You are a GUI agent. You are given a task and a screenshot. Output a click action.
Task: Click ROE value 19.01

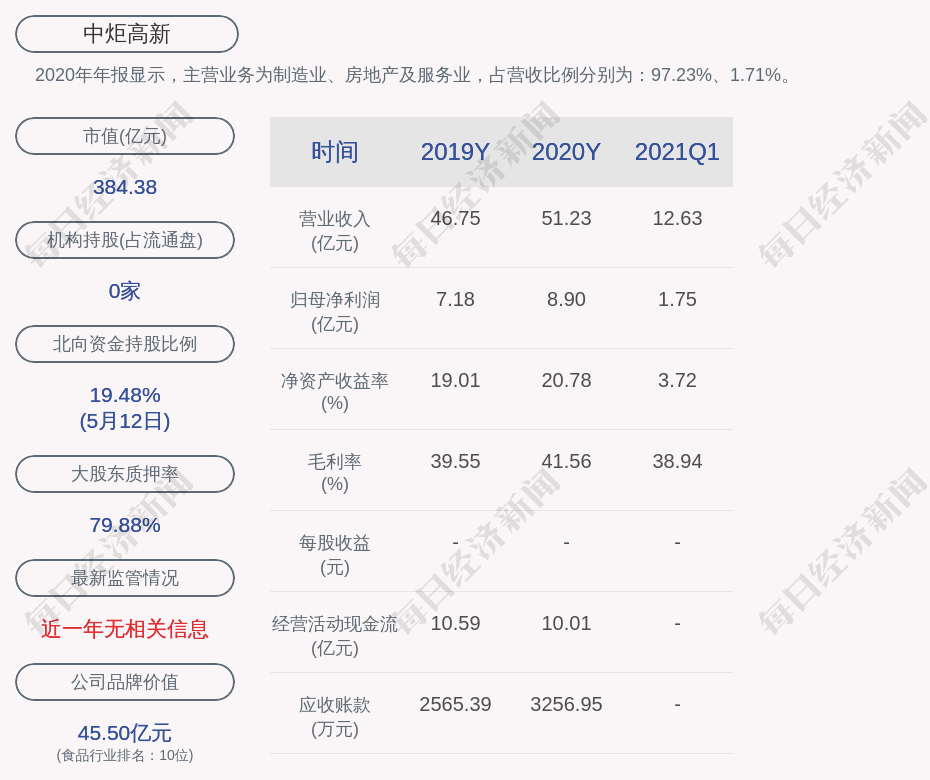point(456,380)
